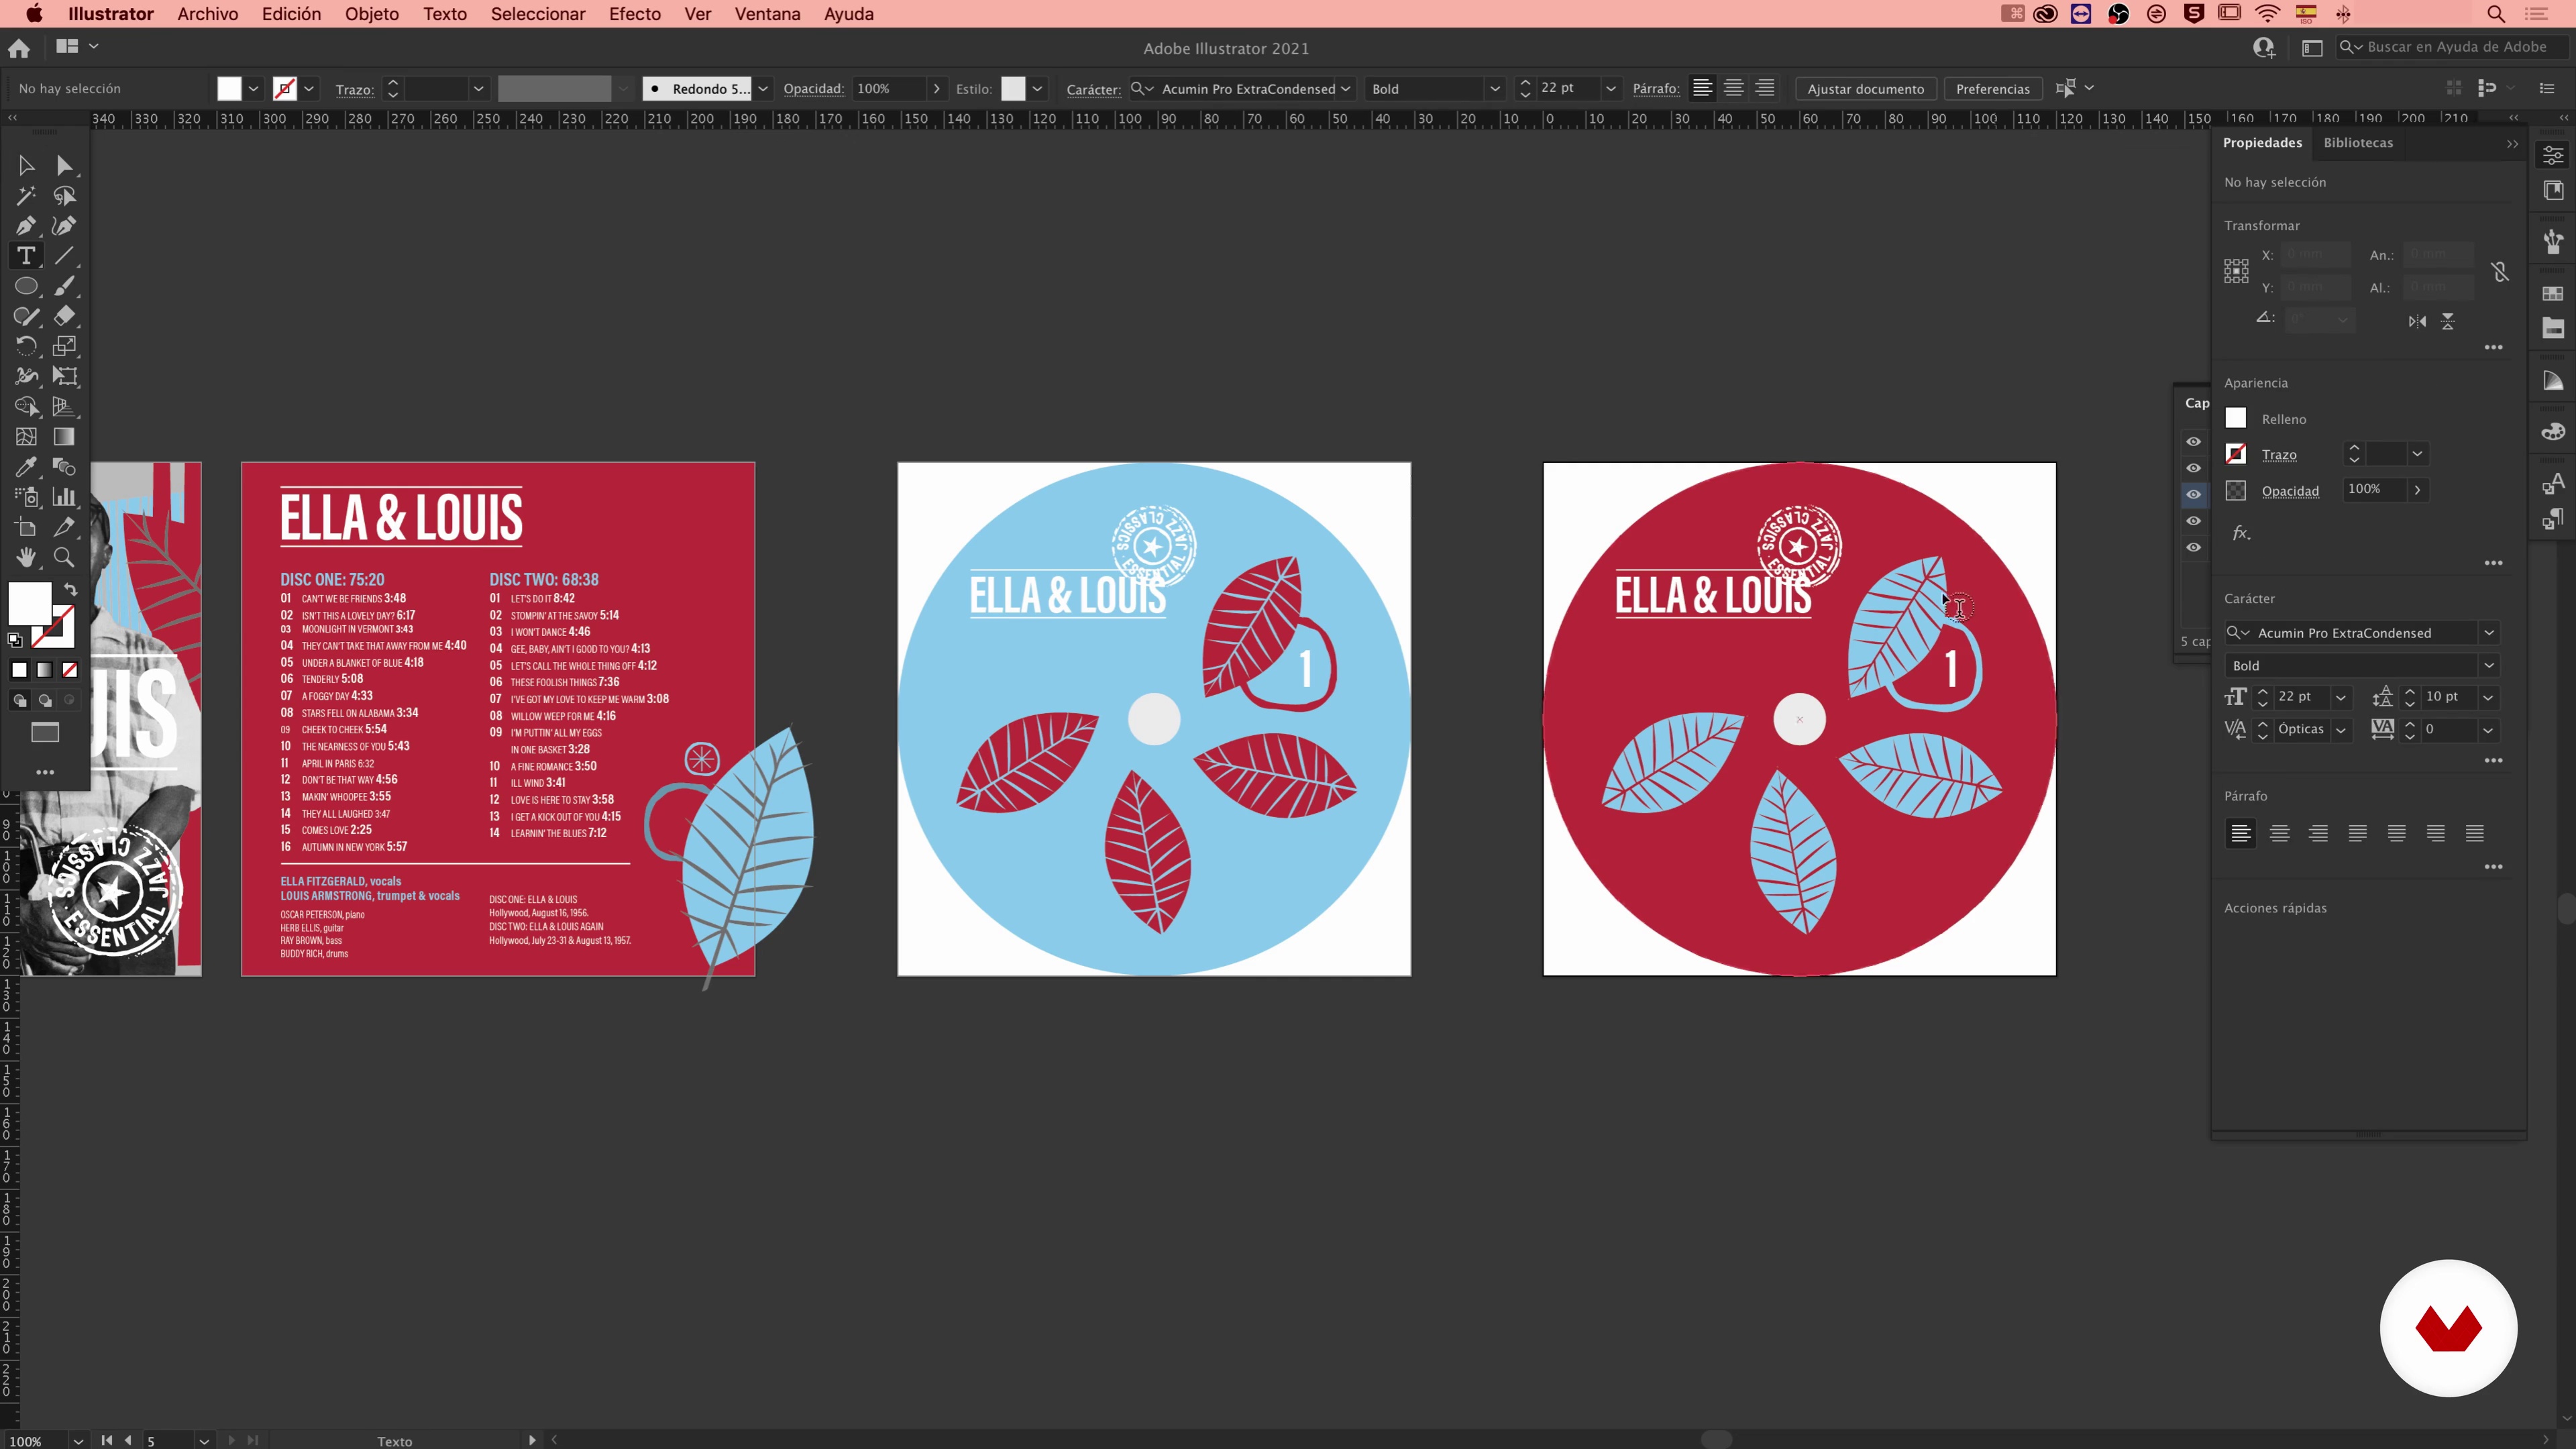This screenshot has width=2576, height=1449.
Task: Select the Pen tool
Action: 26,225
